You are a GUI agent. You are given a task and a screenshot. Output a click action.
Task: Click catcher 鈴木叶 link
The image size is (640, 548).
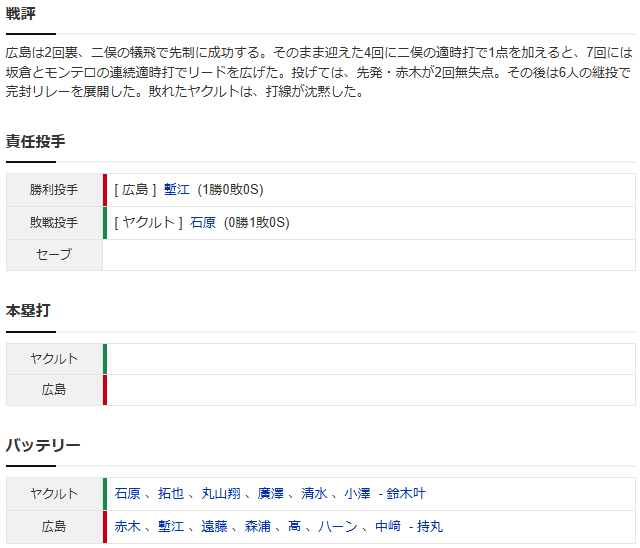(x=406, y=494)
